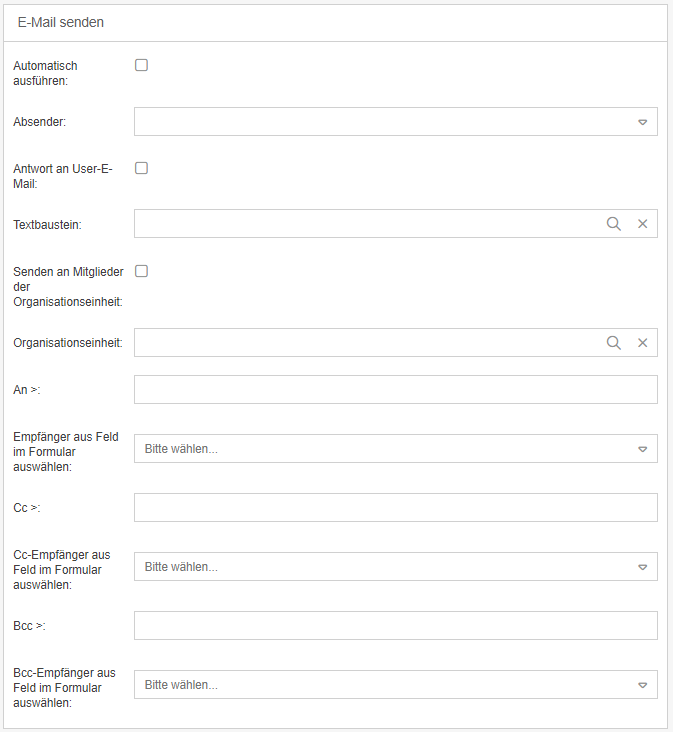Click the Absender field label
Viewport: 673px width, 732px height.
40,122
